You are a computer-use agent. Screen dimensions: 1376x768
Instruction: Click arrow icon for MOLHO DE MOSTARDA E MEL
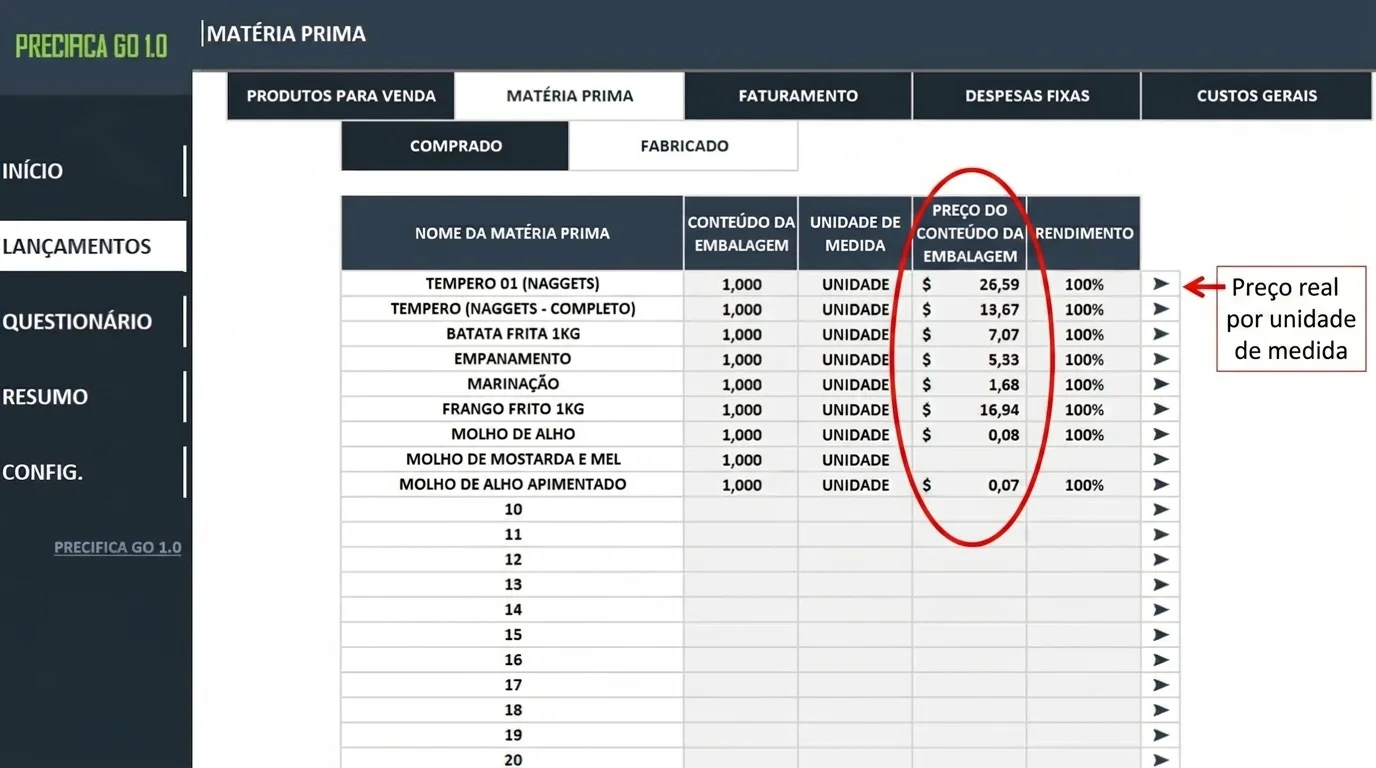click(x=1160, y=459)
